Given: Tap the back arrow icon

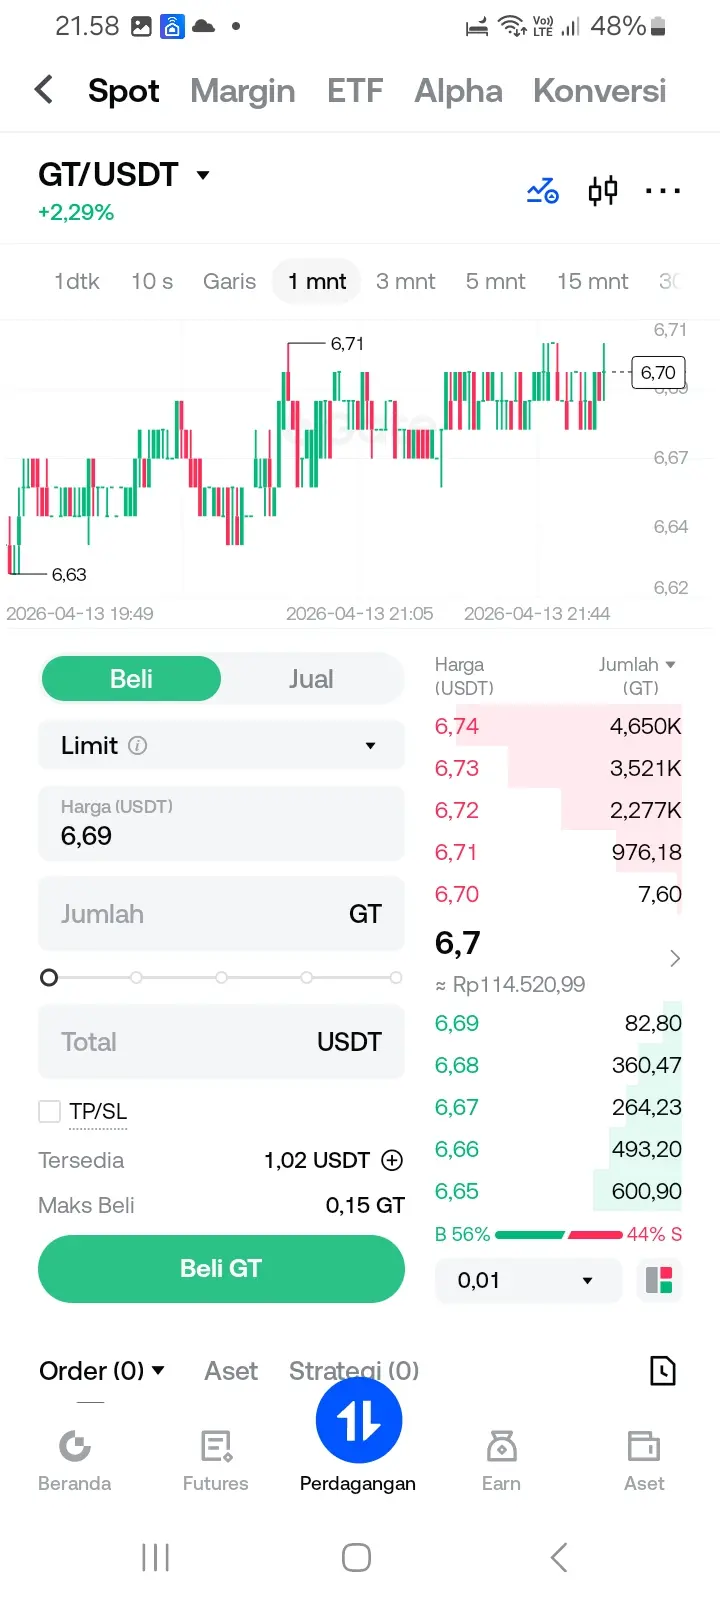Looking at the screenshot, I should tap(44, 90).
